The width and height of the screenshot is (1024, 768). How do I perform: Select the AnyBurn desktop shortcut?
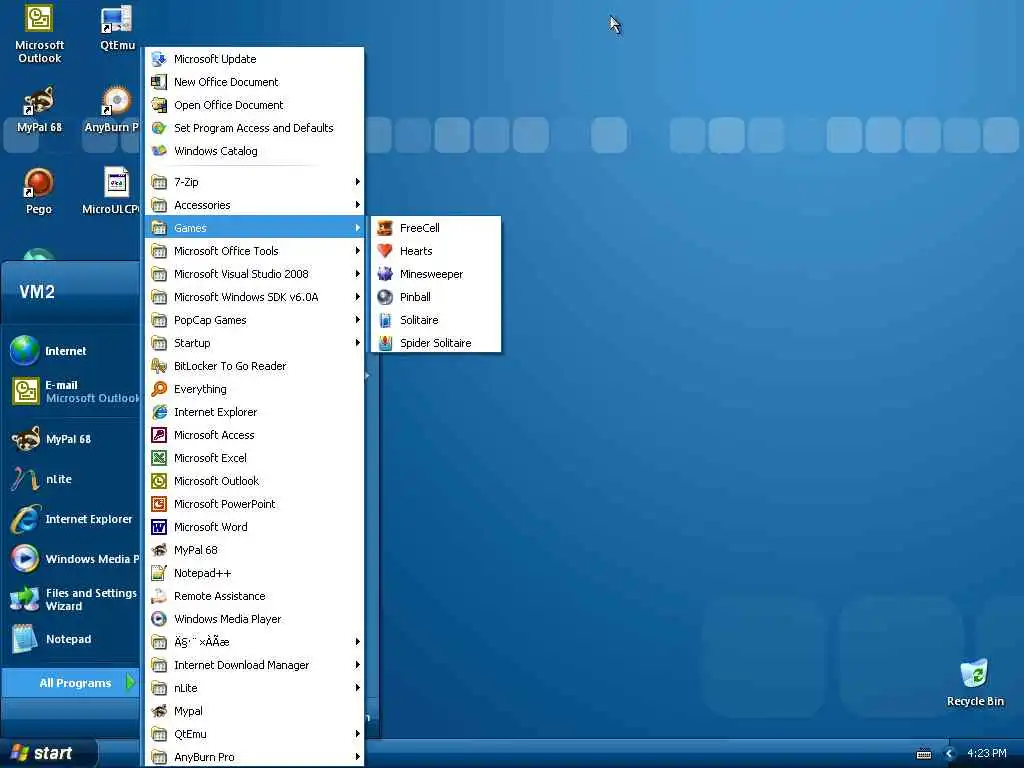coord(112,110)
